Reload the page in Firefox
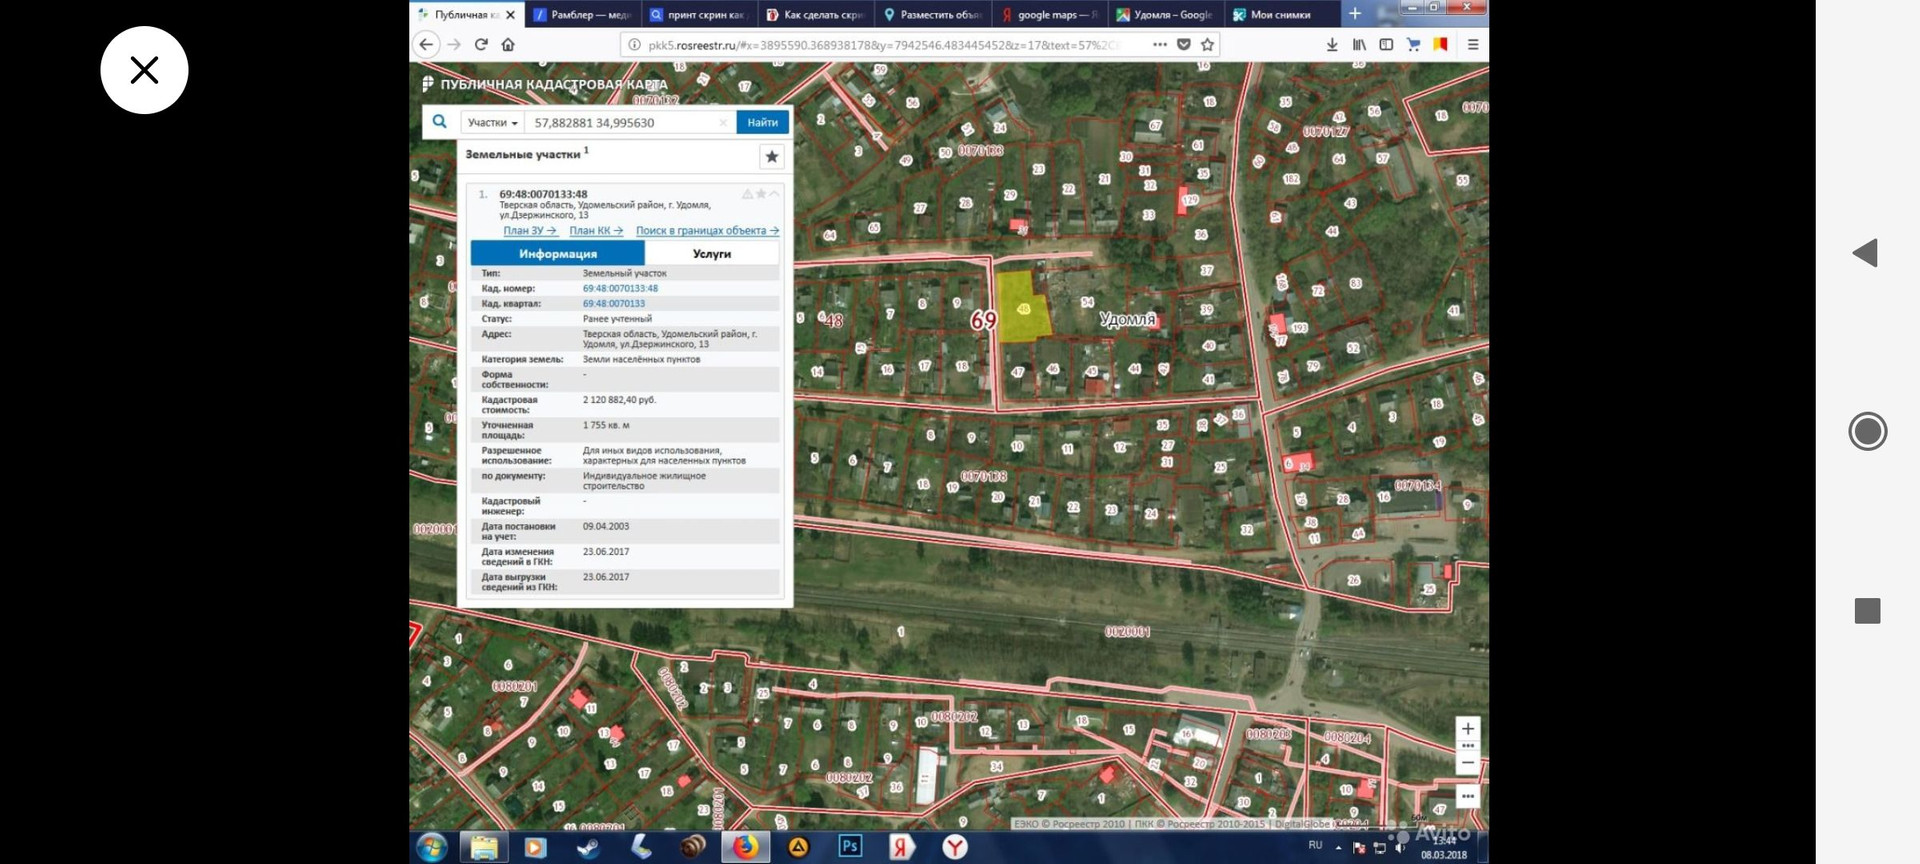The image size is (1920, 864). tap(481, 45)
